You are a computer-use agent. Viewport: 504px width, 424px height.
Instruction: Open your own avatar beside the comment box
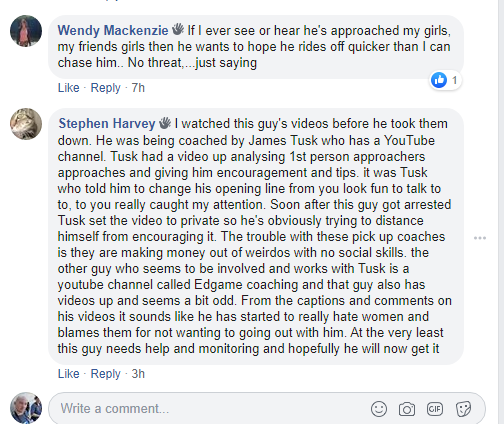[x=26, y=408]
